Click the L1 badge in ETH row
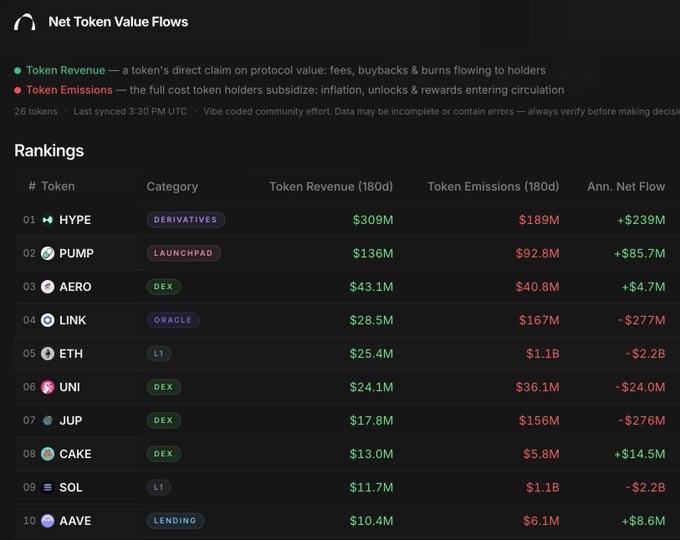 coord(159,353)
